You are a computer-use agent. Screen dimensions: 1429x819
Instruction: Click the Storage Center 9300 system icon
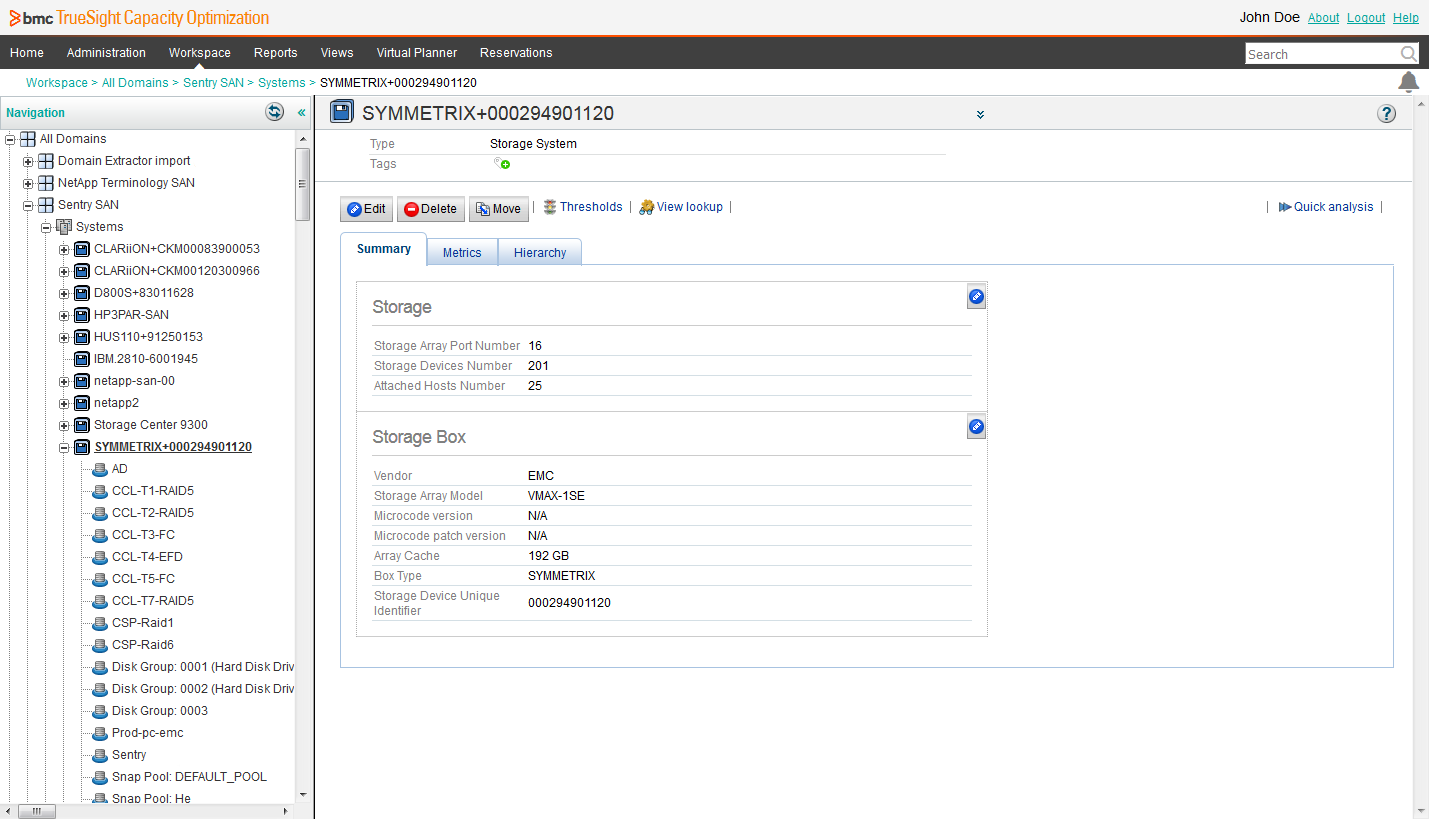[82, 425]
